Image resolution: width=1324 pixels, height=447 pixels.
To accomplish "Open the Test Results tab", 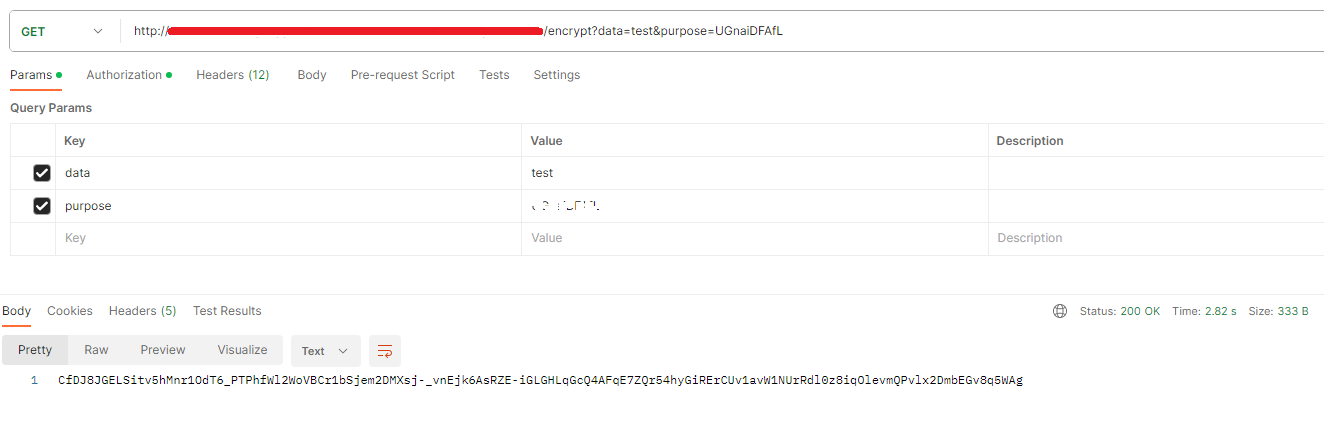I will pyautogui.click(x=227, y=311).
